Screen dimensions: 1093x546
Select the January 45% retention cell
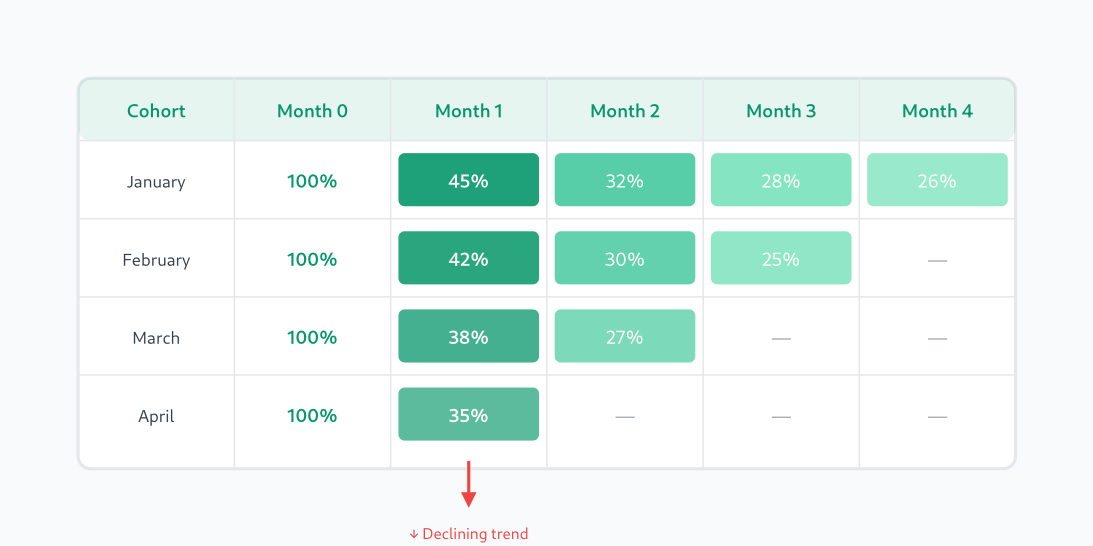pos(468,181)
